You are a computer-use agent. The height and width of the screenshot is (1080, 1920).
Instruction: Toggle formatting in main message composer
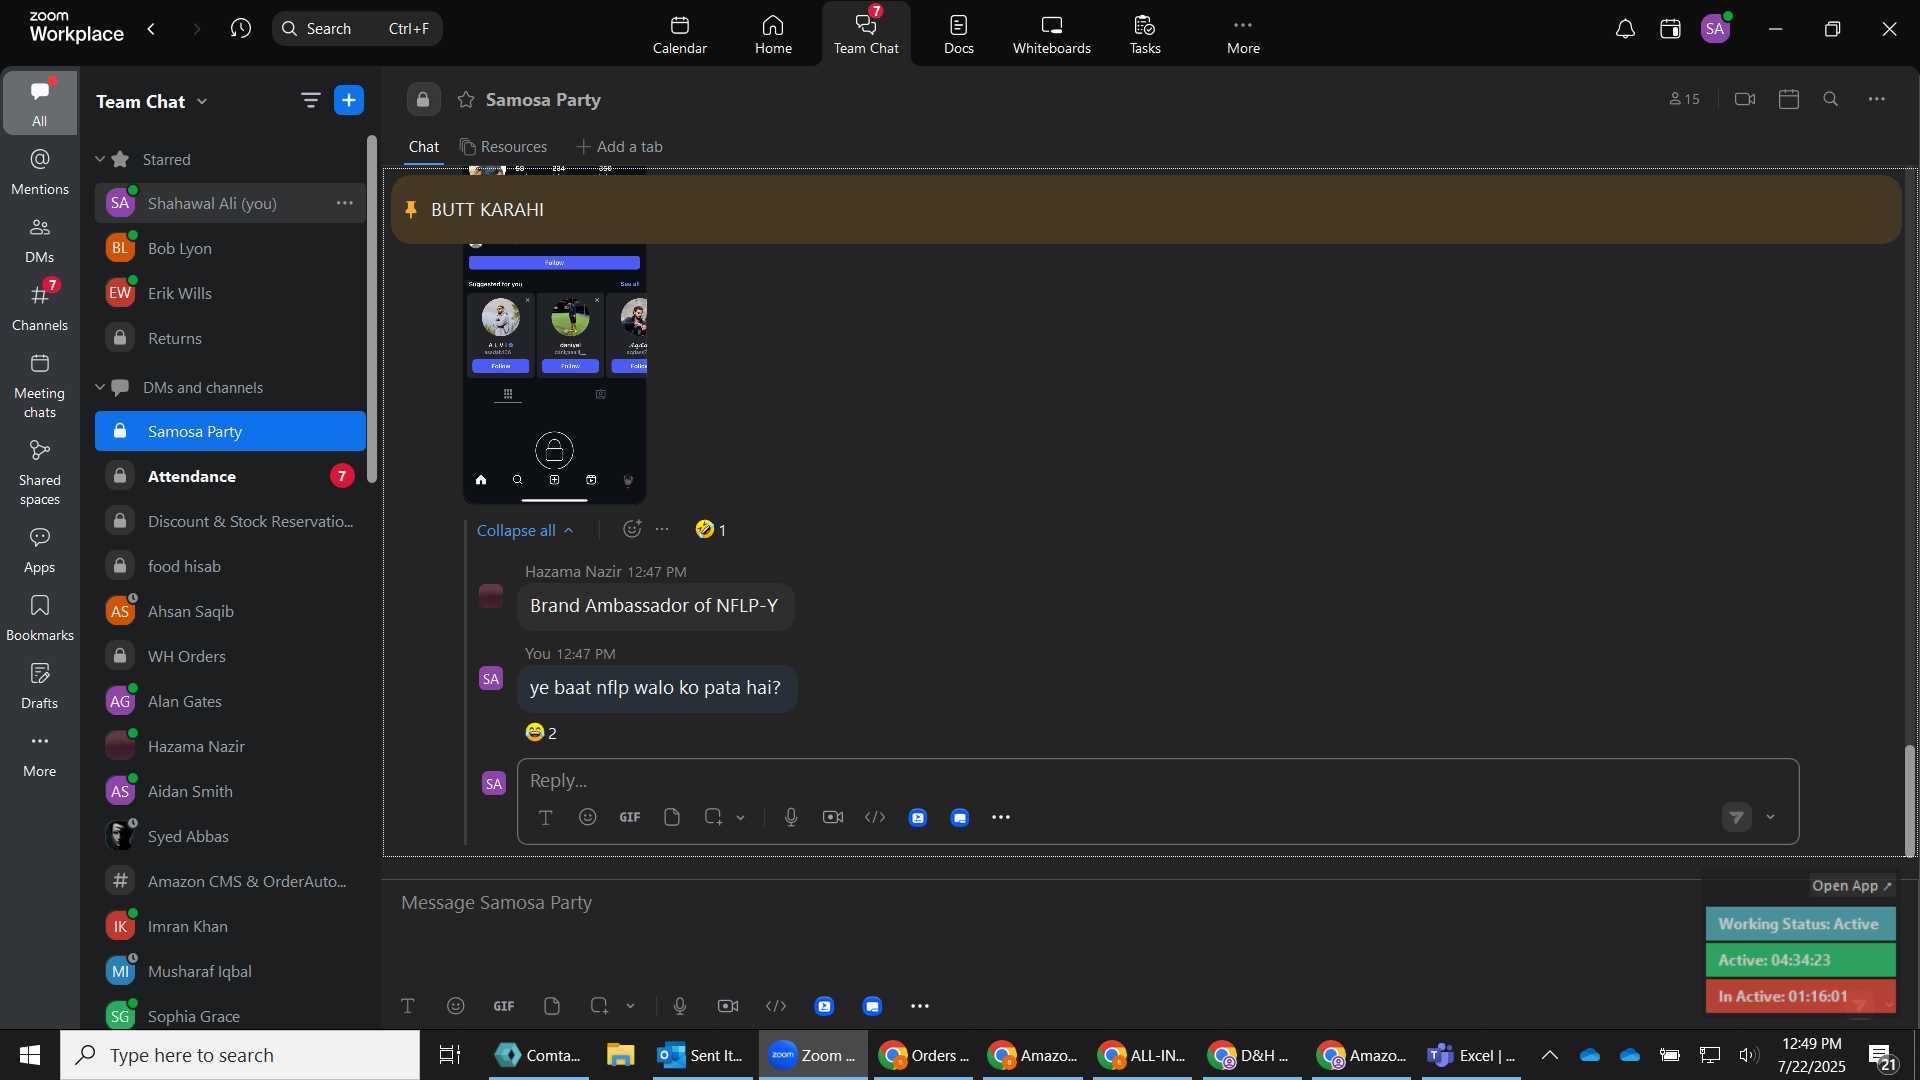coord(408,1006)
